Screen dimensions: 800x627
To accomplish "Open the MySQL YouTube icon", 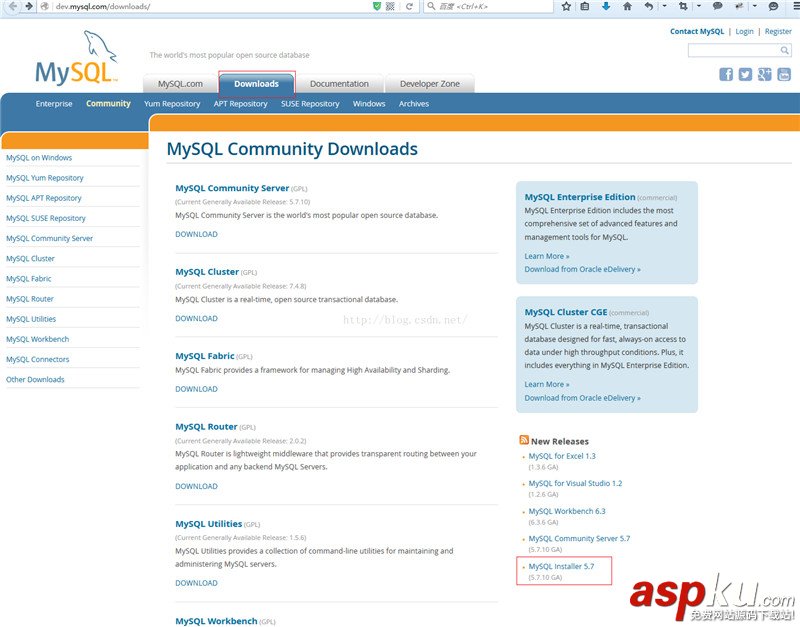I will tap(784, 74).
